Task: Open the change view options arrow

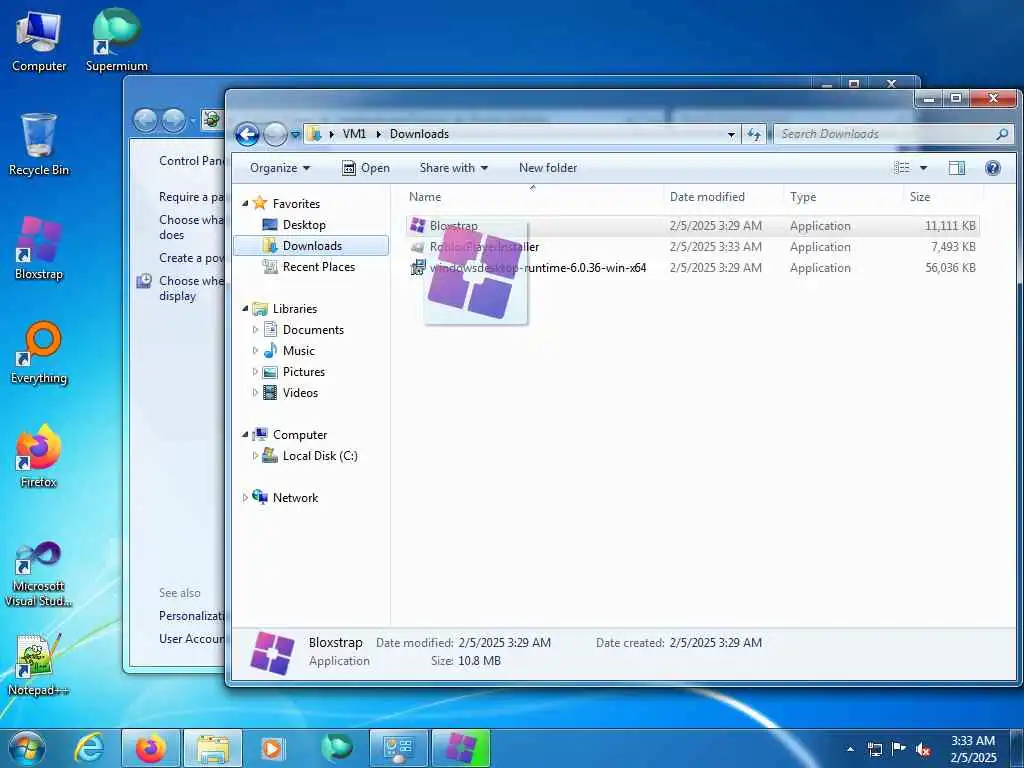Action: 923,168
